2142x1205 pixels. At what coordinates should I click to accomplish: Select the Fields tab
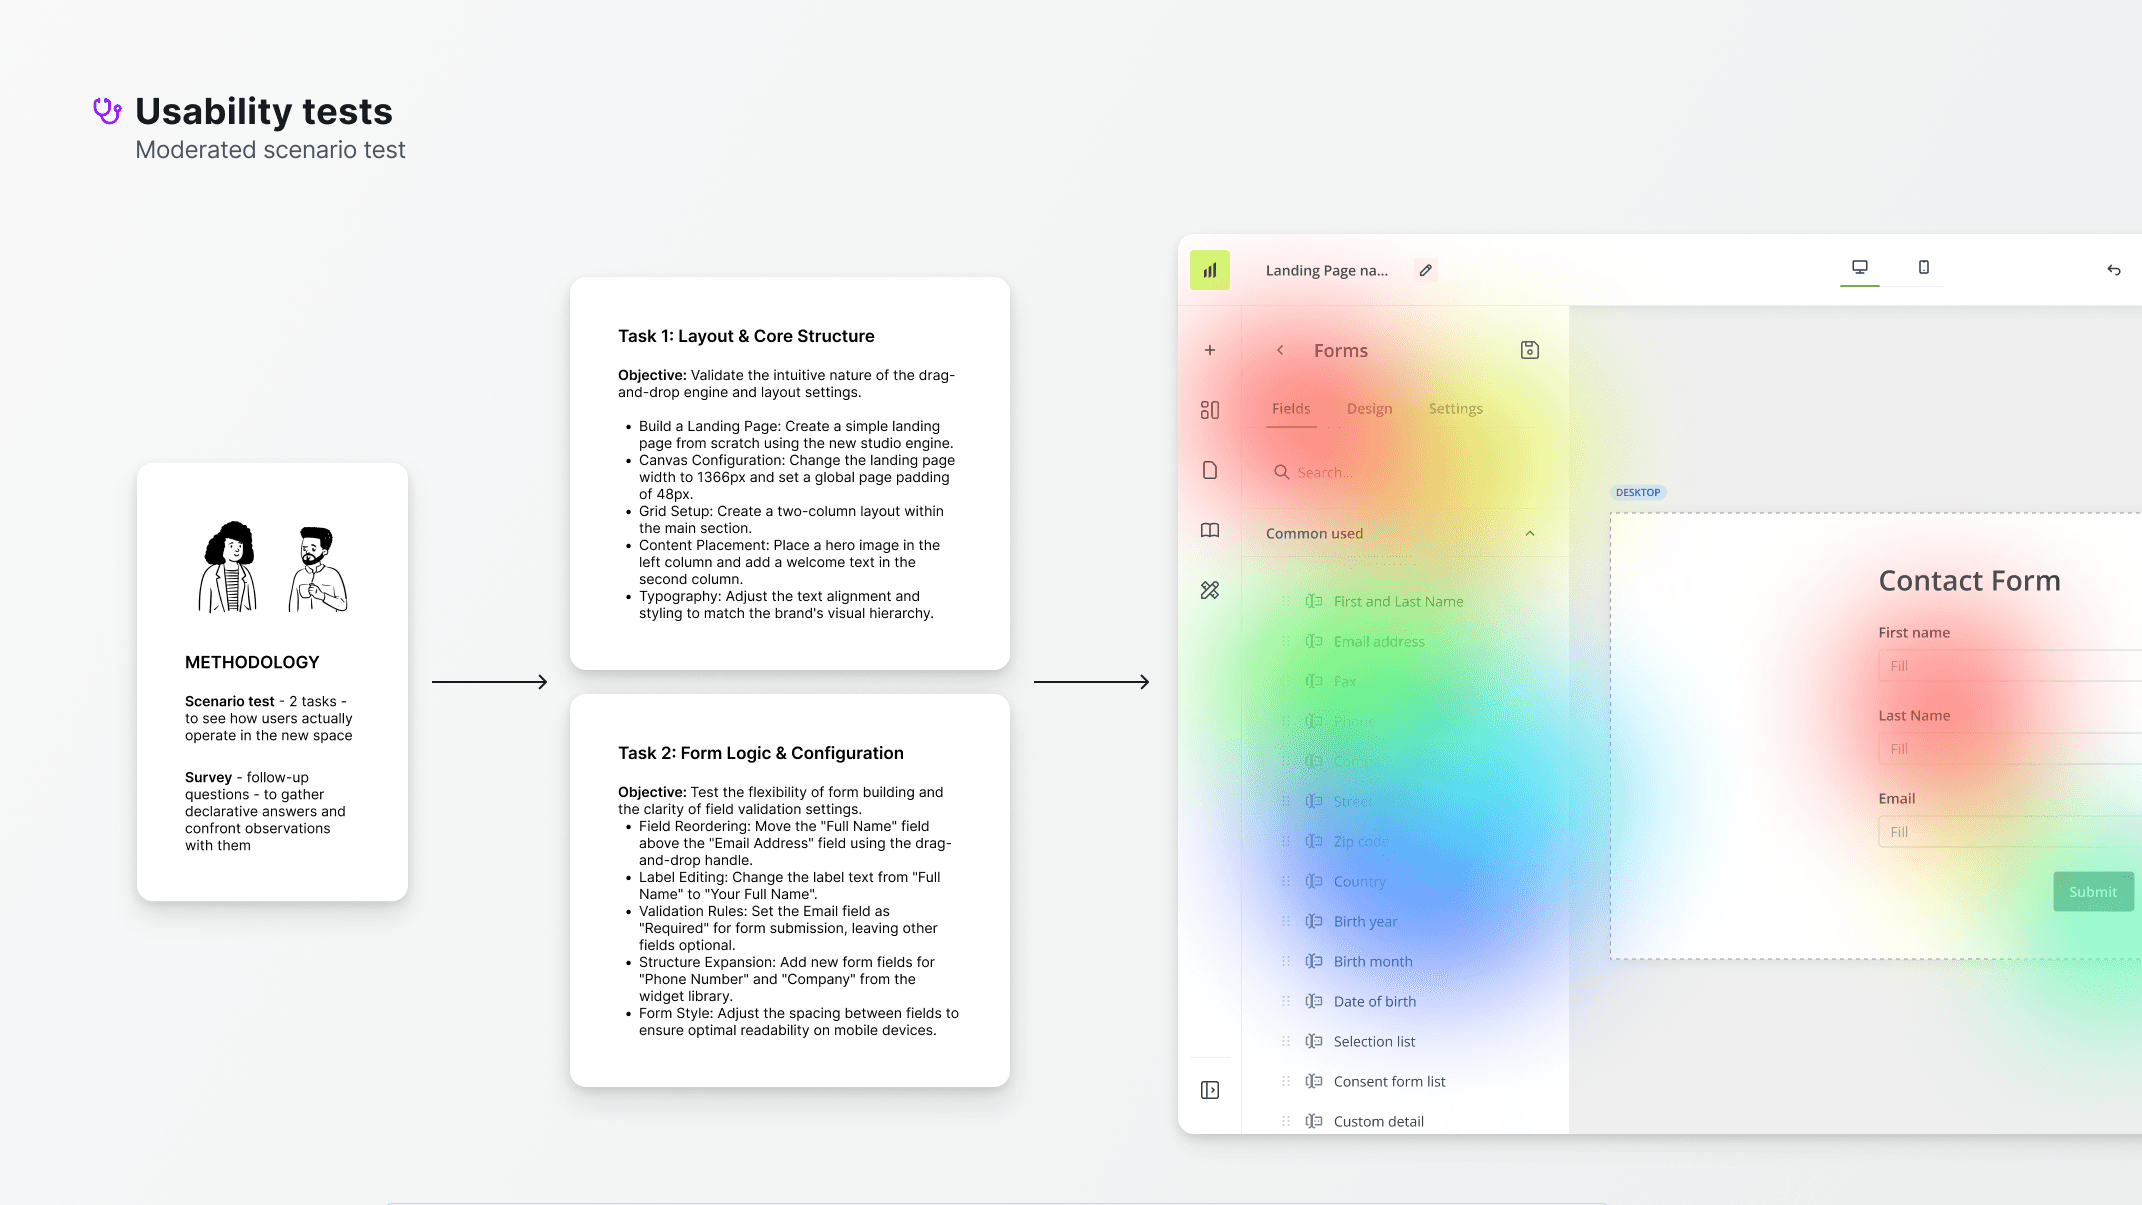[1291, 409]
